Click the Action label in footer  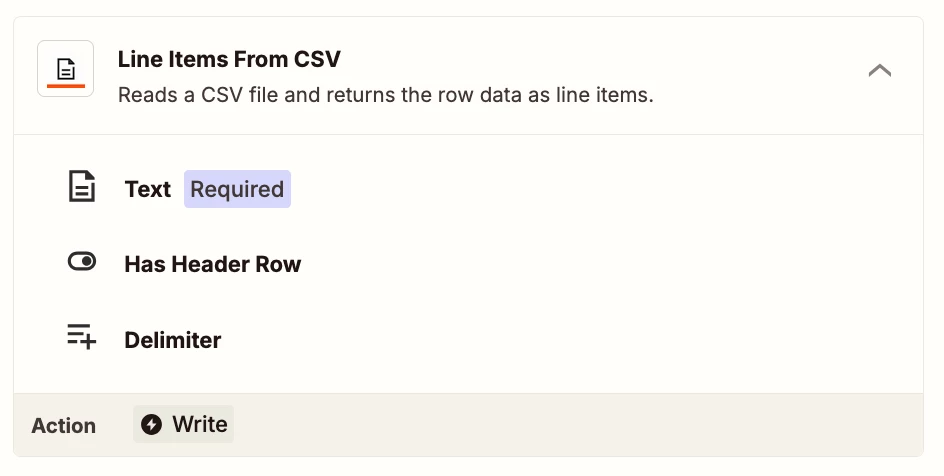(63, 425)
